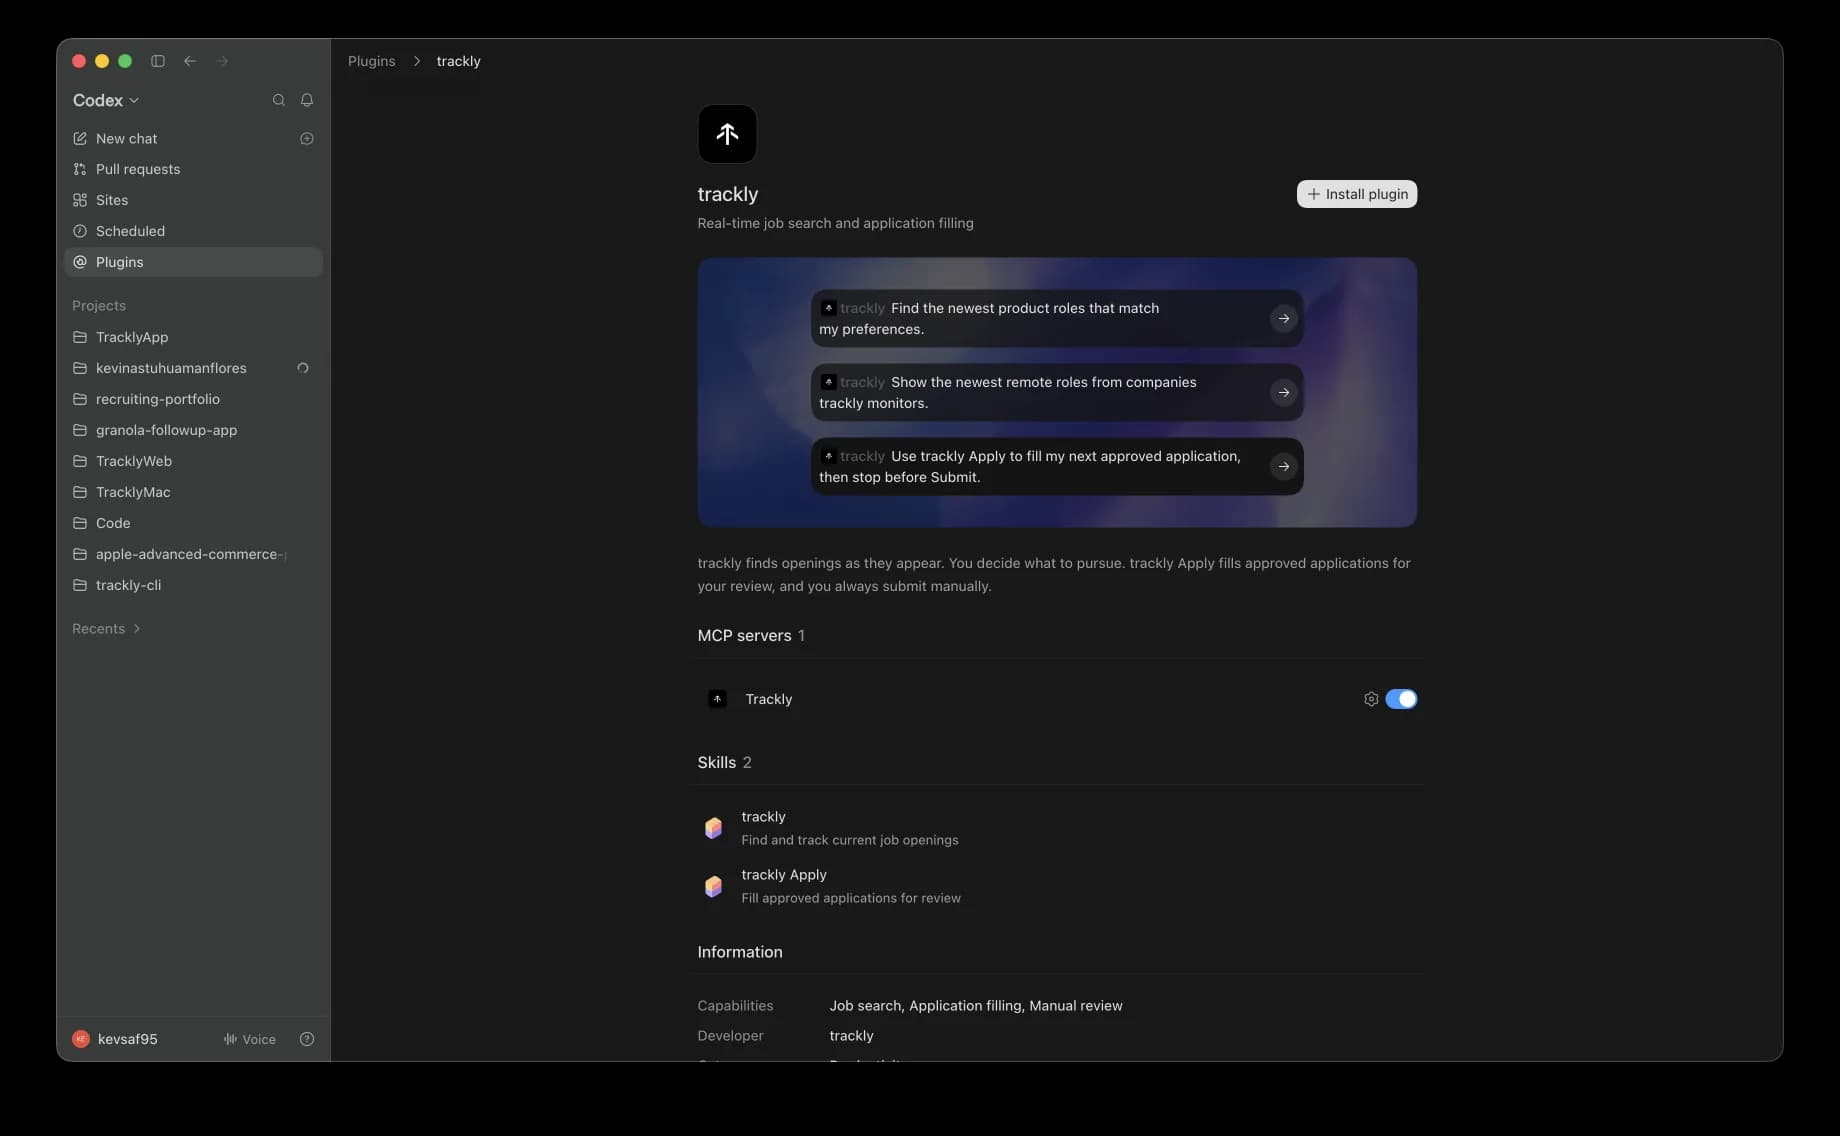This screenshot has width=1840, height=1136.
Task: Open Scheduled section
Action: [193, 231]
